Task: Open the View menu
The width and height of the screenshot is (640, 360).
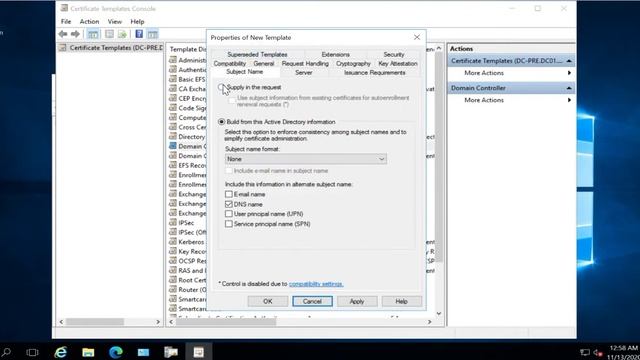Action: [x=115, y=21]
